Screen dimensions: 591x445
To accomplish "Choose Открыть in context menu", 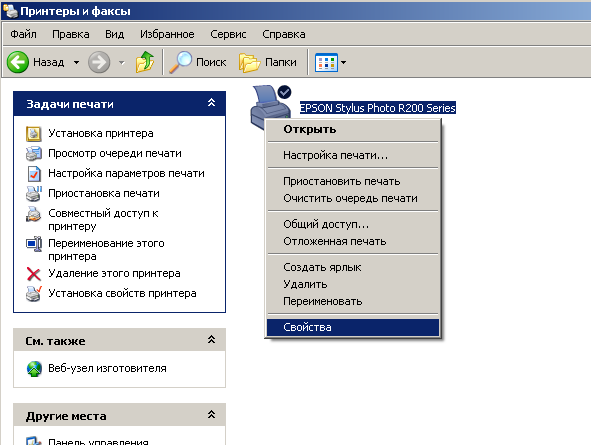I will click(353, 129).
